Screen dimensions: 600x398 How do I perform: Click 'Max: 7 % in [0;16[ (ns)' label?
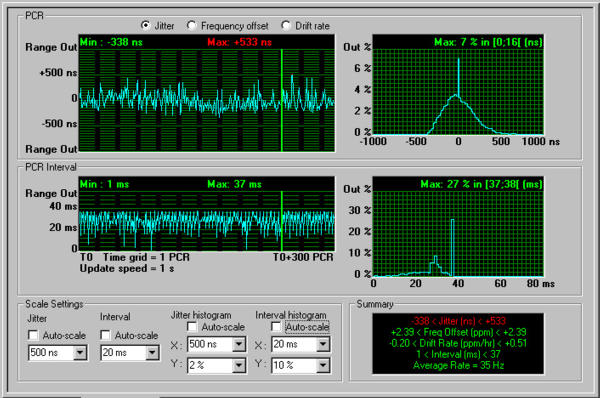click(x=488, y=42)
